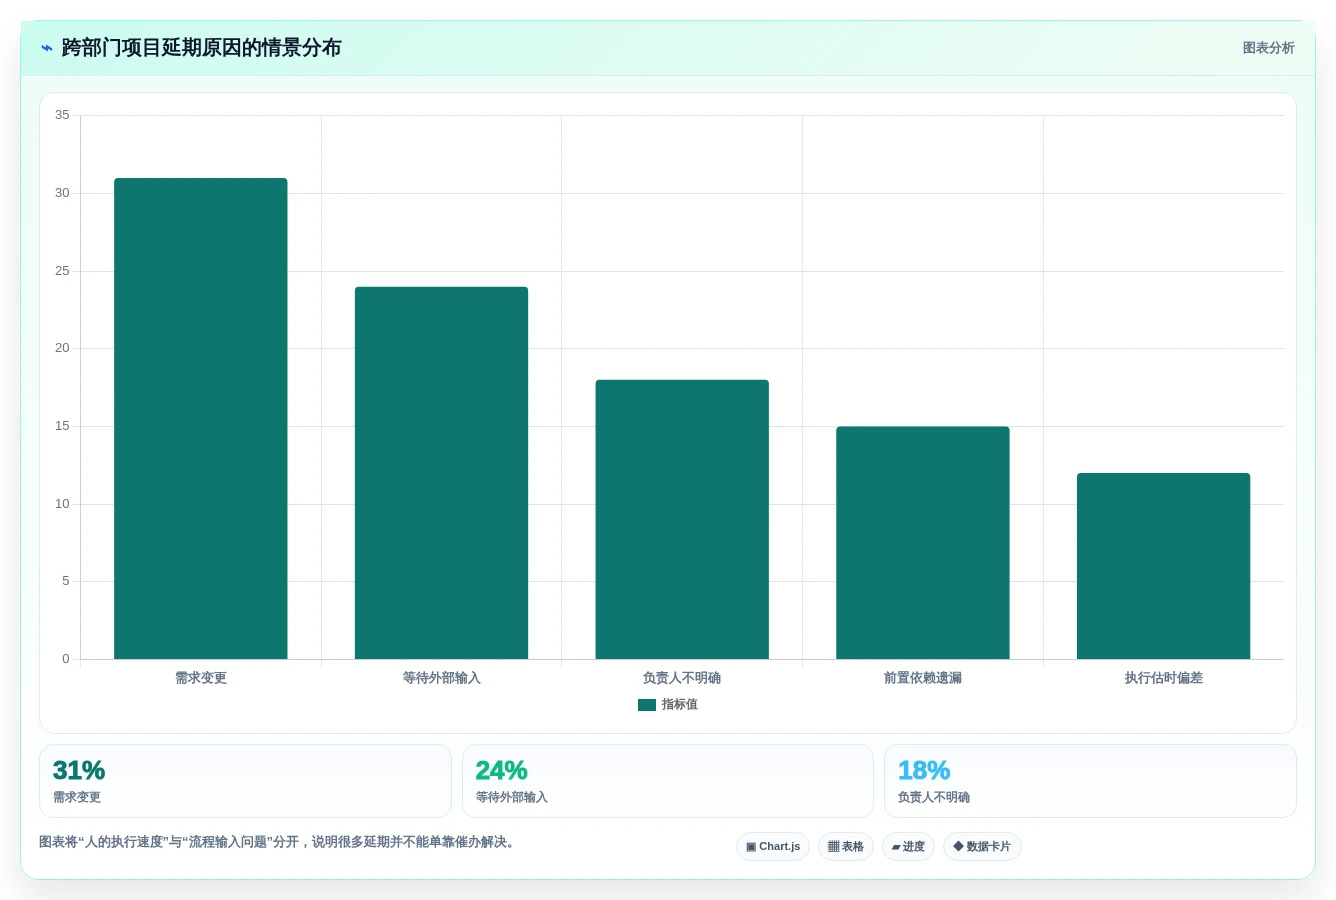Click the 需求变更 x-axis label
The height and width of the screenshot is (900, 1336).
click(201, 678)
